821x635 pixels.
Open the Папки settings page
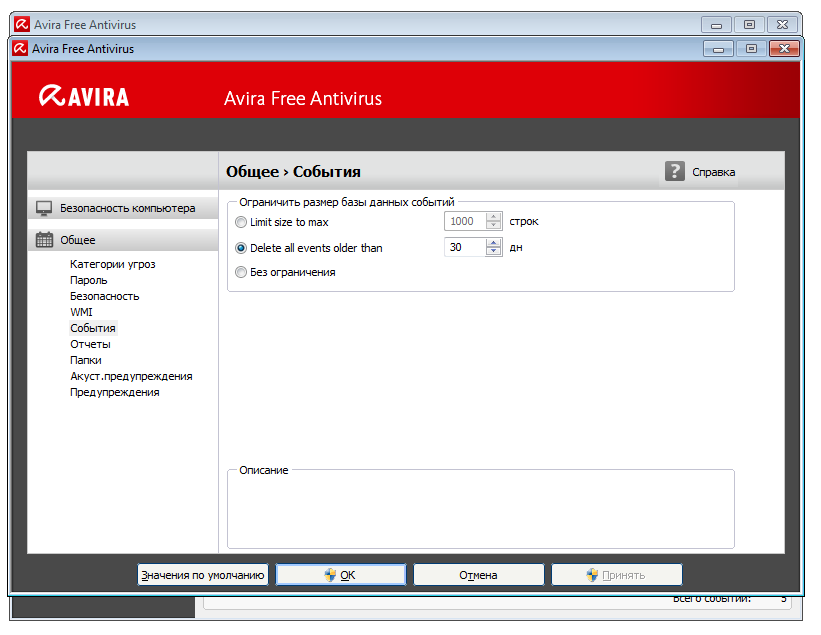(x=86, y=360)
